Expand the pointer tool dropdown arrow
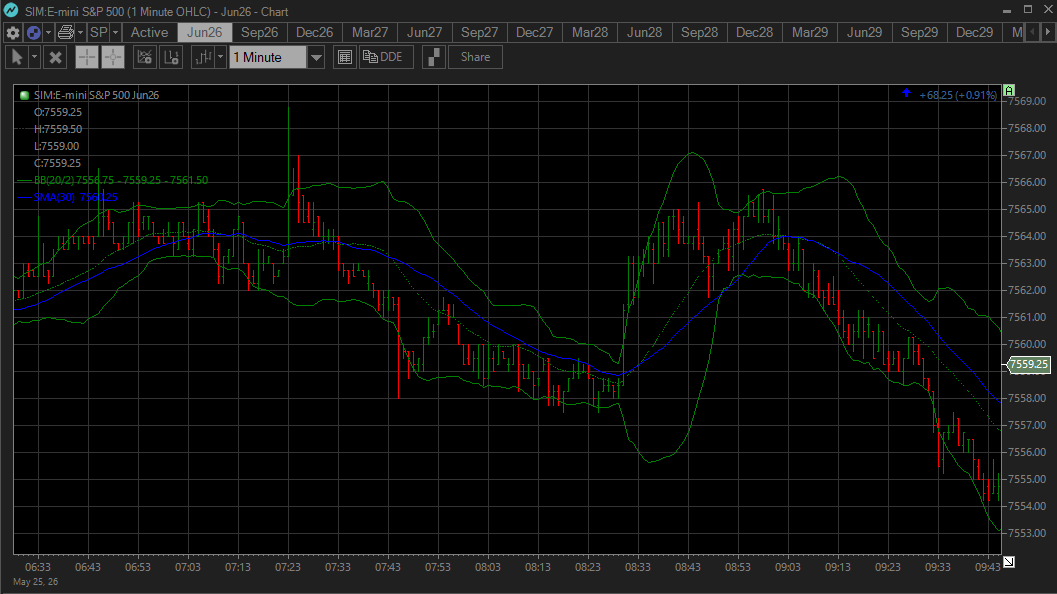Viewport: 1057px width, 594px height. point(34,57)
